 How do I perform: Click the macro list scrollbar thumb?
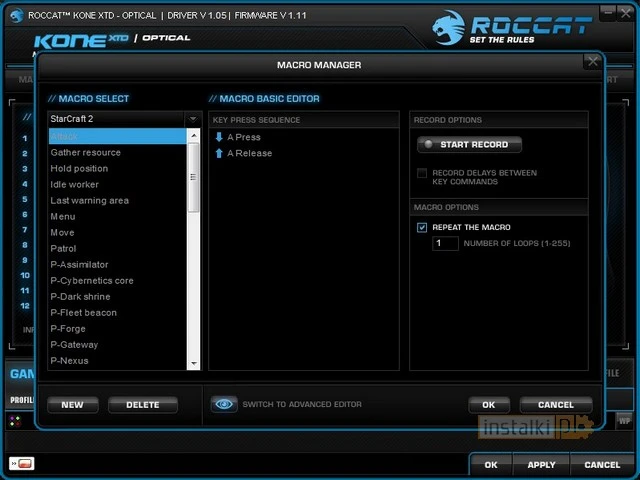tap(194, 177)
